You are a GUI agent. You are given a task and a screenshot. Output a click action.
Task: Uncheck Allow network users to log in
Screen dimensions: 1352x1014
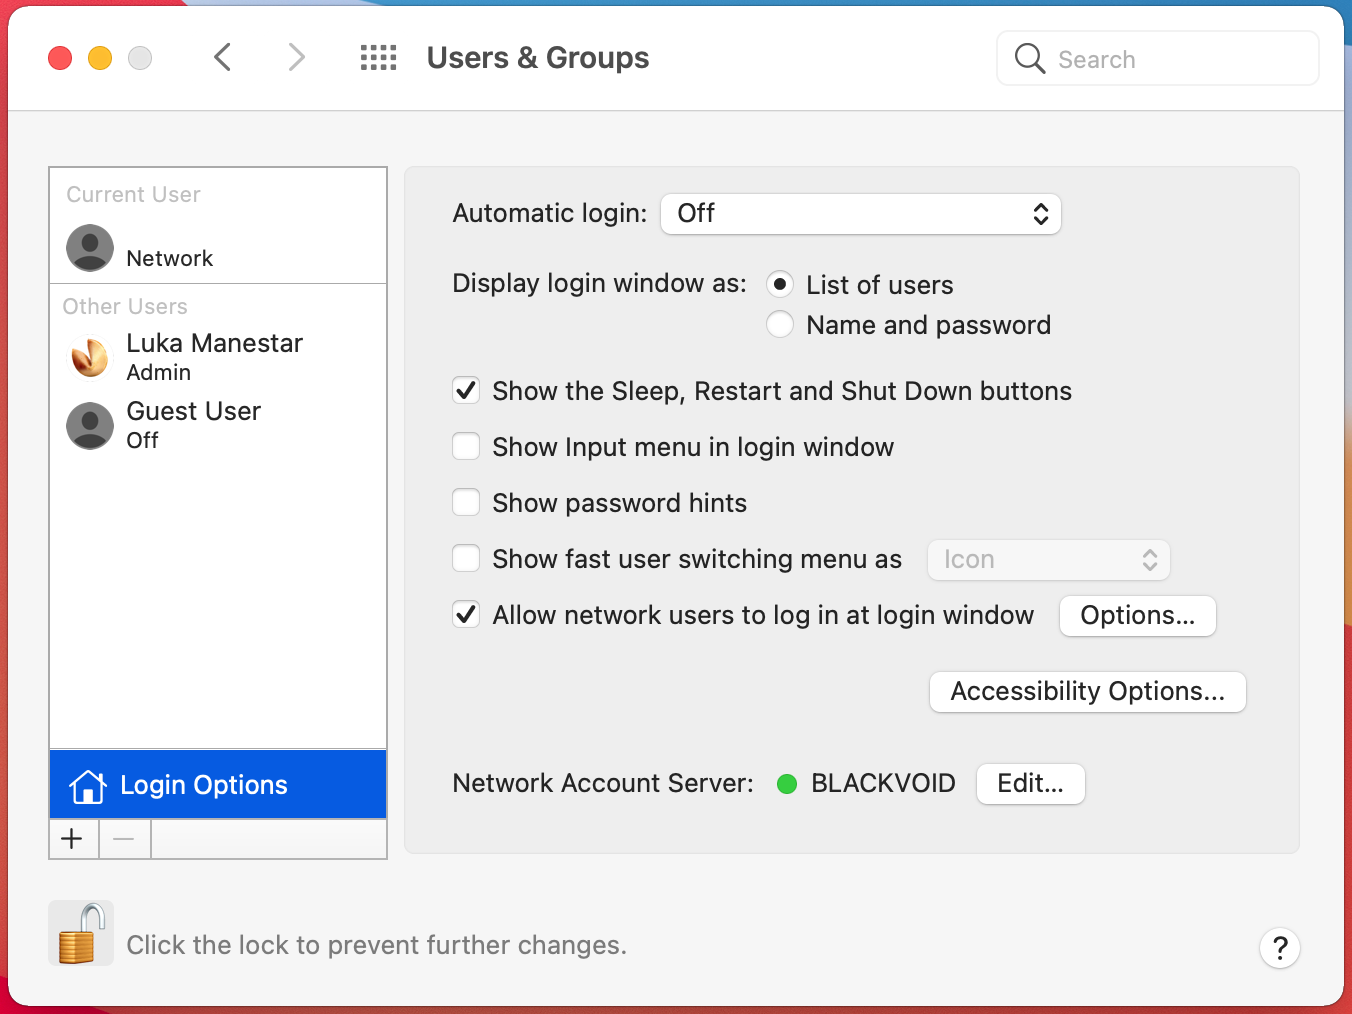point(466,615)
